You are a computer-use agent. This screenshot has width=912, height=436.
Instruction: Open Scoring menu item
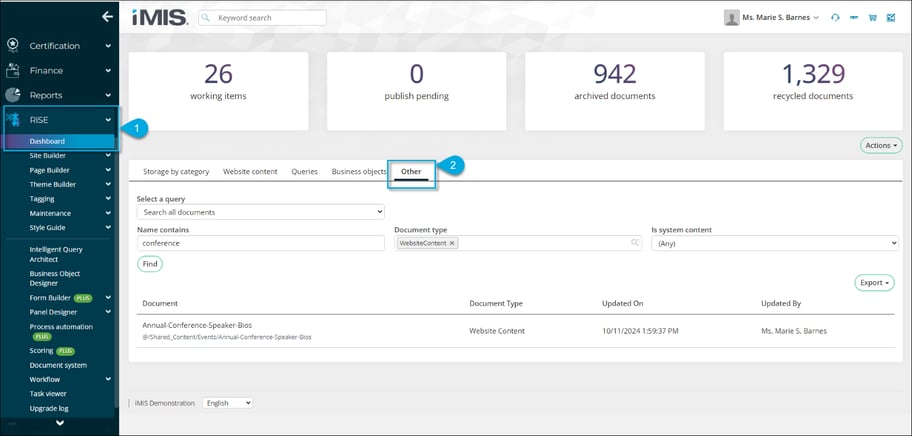[41, 351]
